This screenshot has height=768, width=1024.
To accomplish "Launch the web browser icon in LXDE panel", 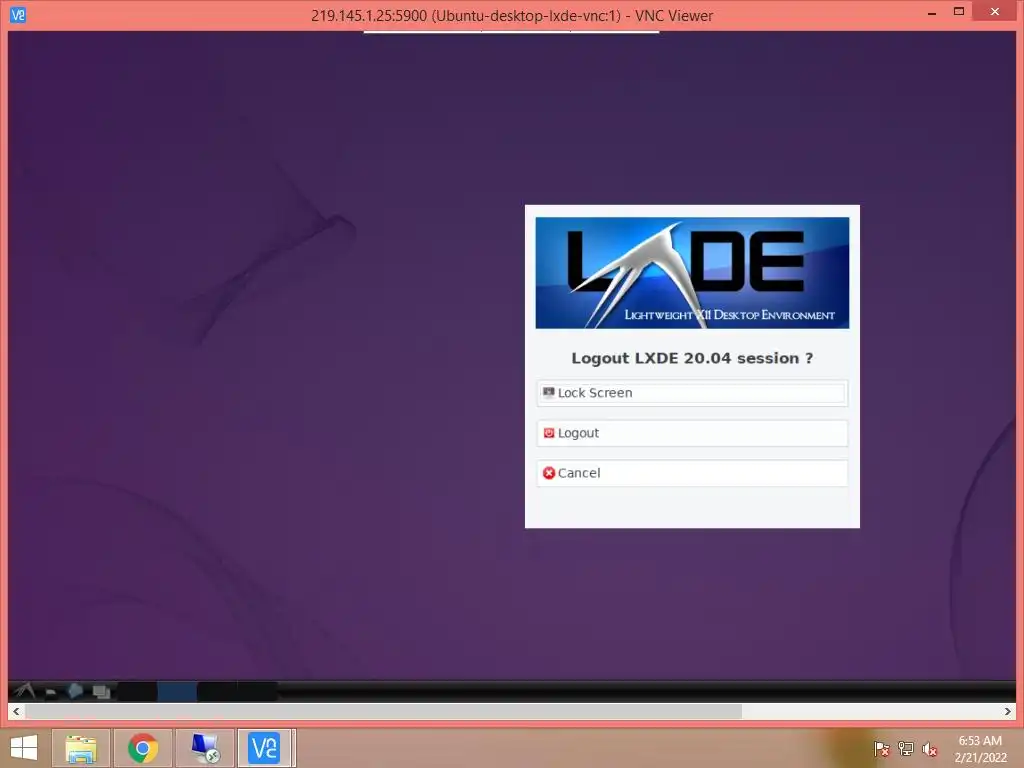I will (75, 690).
